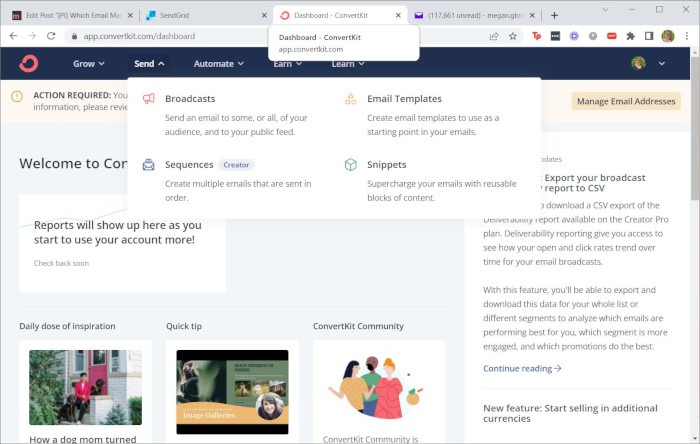Screen dimensions: 700x444
Task: Click the ConvertKit account avatar in the navbar
Action: click(638, 63)
